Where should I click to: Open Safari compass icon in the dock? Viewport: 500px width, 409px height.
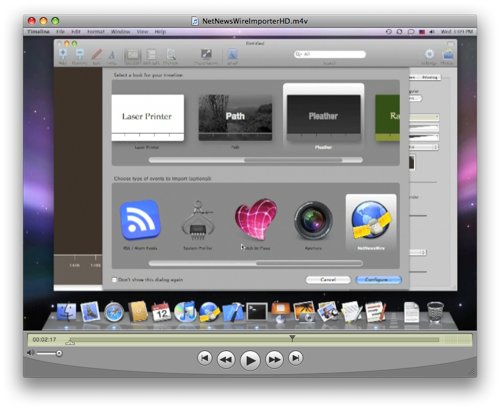[x=114, y=312]
